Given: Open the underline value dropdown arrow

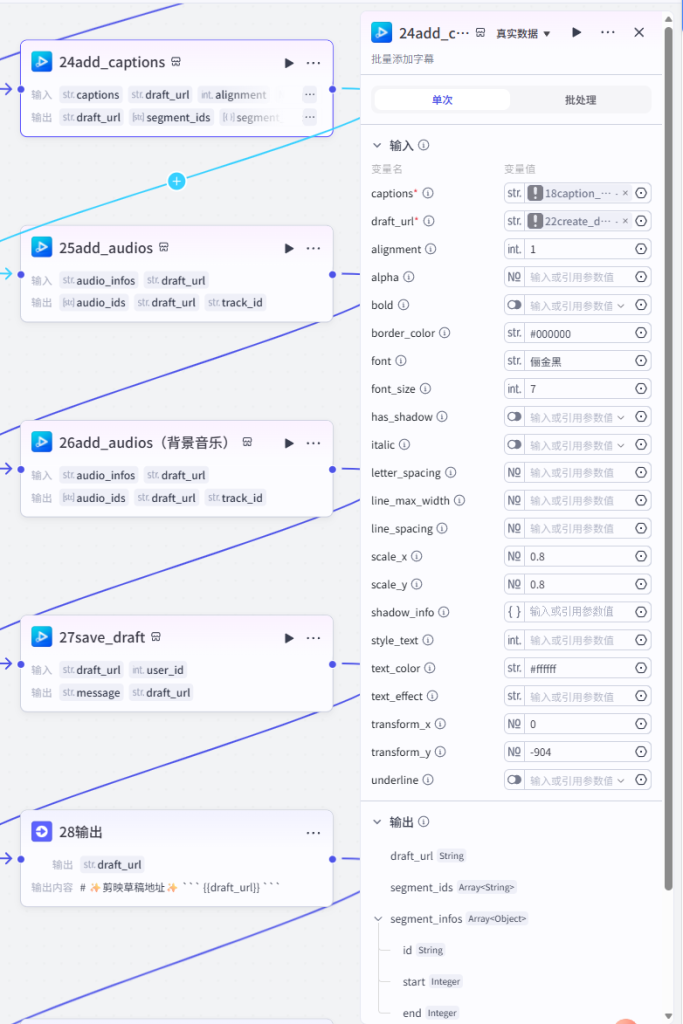Looking at the screenshot, I should point(621,780).
